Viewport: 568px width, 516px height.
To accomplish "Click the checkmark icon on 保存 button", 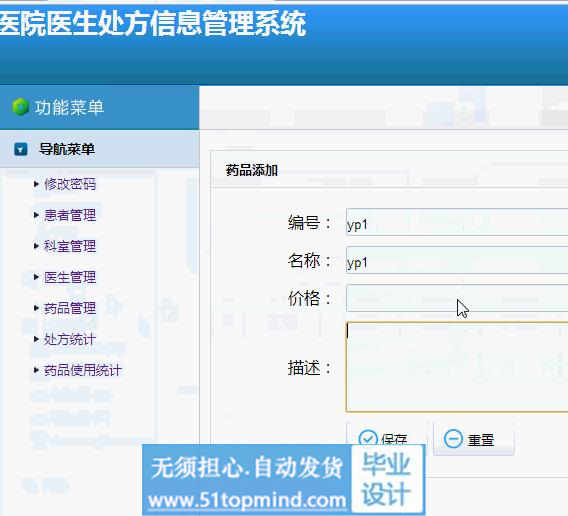I will [x=368, y=439].
